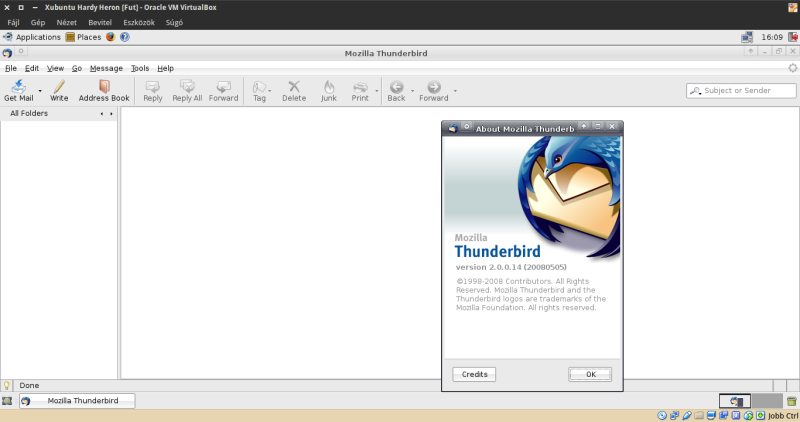Click the About dialog stick pin icon
Viewport: 800px width, 422px height.
466,126
